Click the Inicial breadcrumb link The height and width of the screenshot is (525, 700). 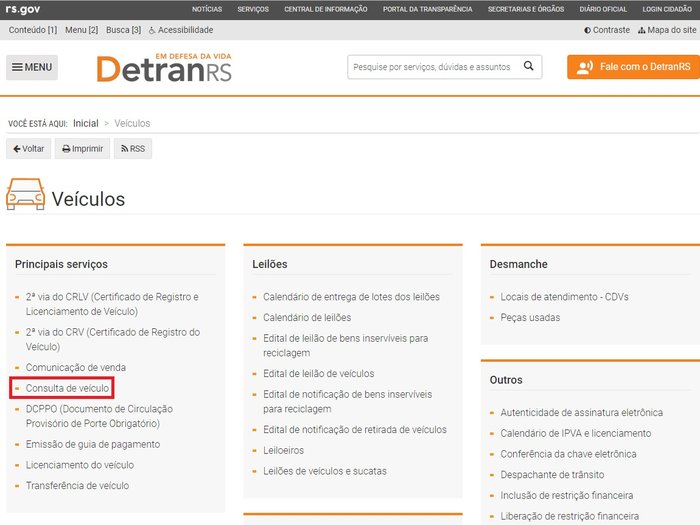coord(86,123)
